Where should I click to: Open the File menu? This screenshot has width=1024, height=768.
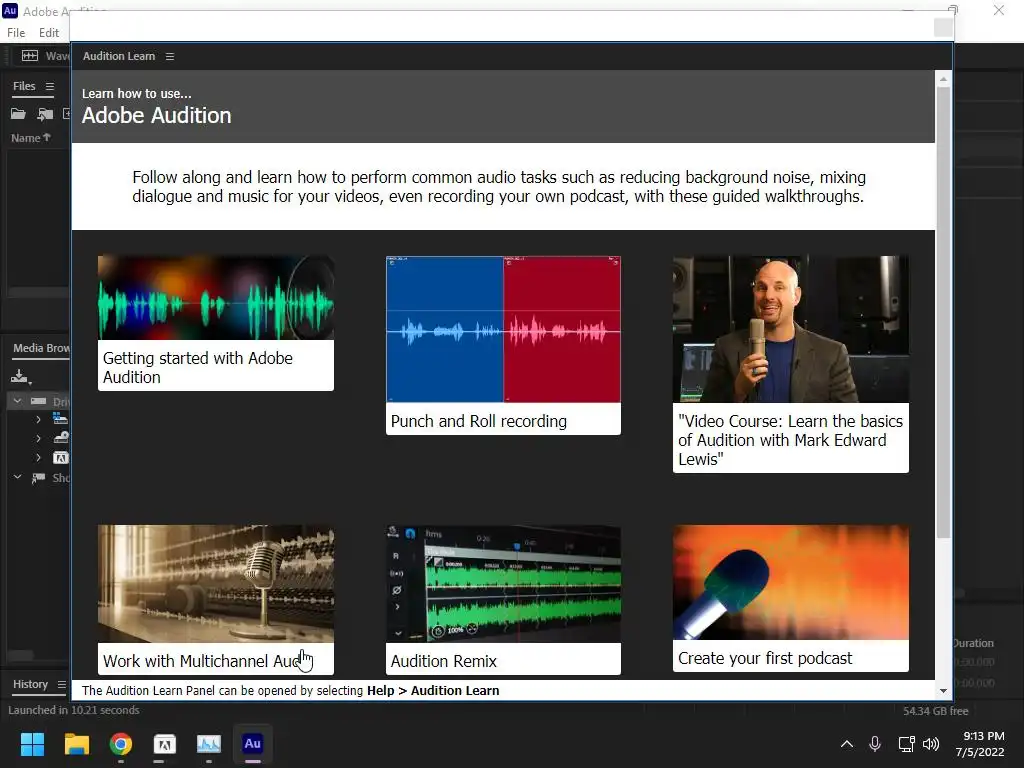[x=16, y=33]
